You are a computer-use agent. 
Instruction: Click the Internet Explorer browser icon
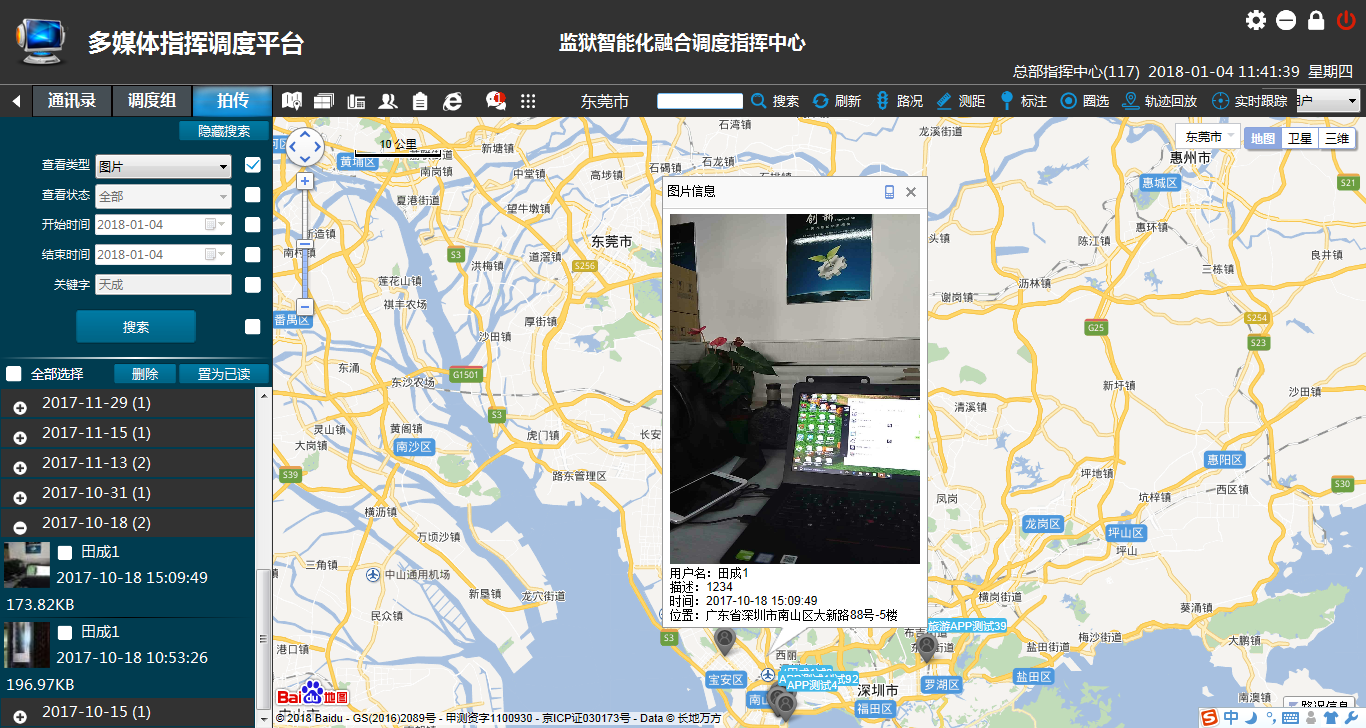point(453,101)
